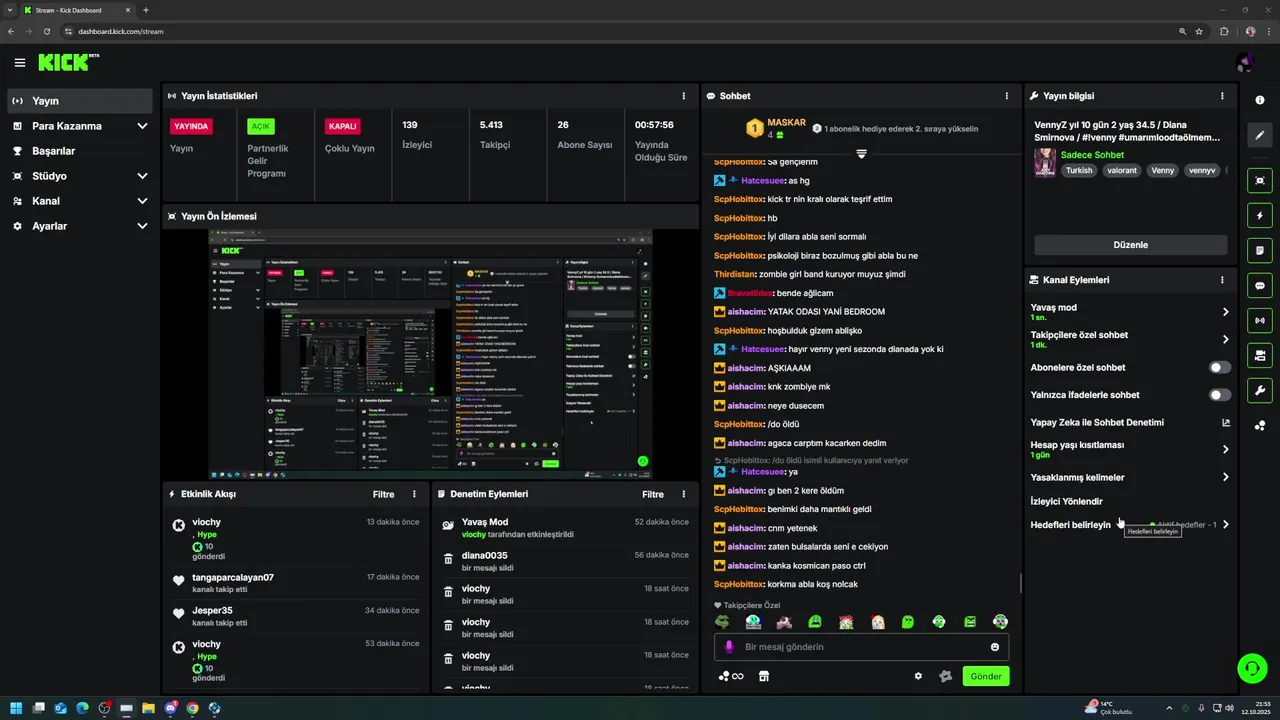Open external link icon for Yapay Zeka Sohbet Denetimi

(1226, 422)
